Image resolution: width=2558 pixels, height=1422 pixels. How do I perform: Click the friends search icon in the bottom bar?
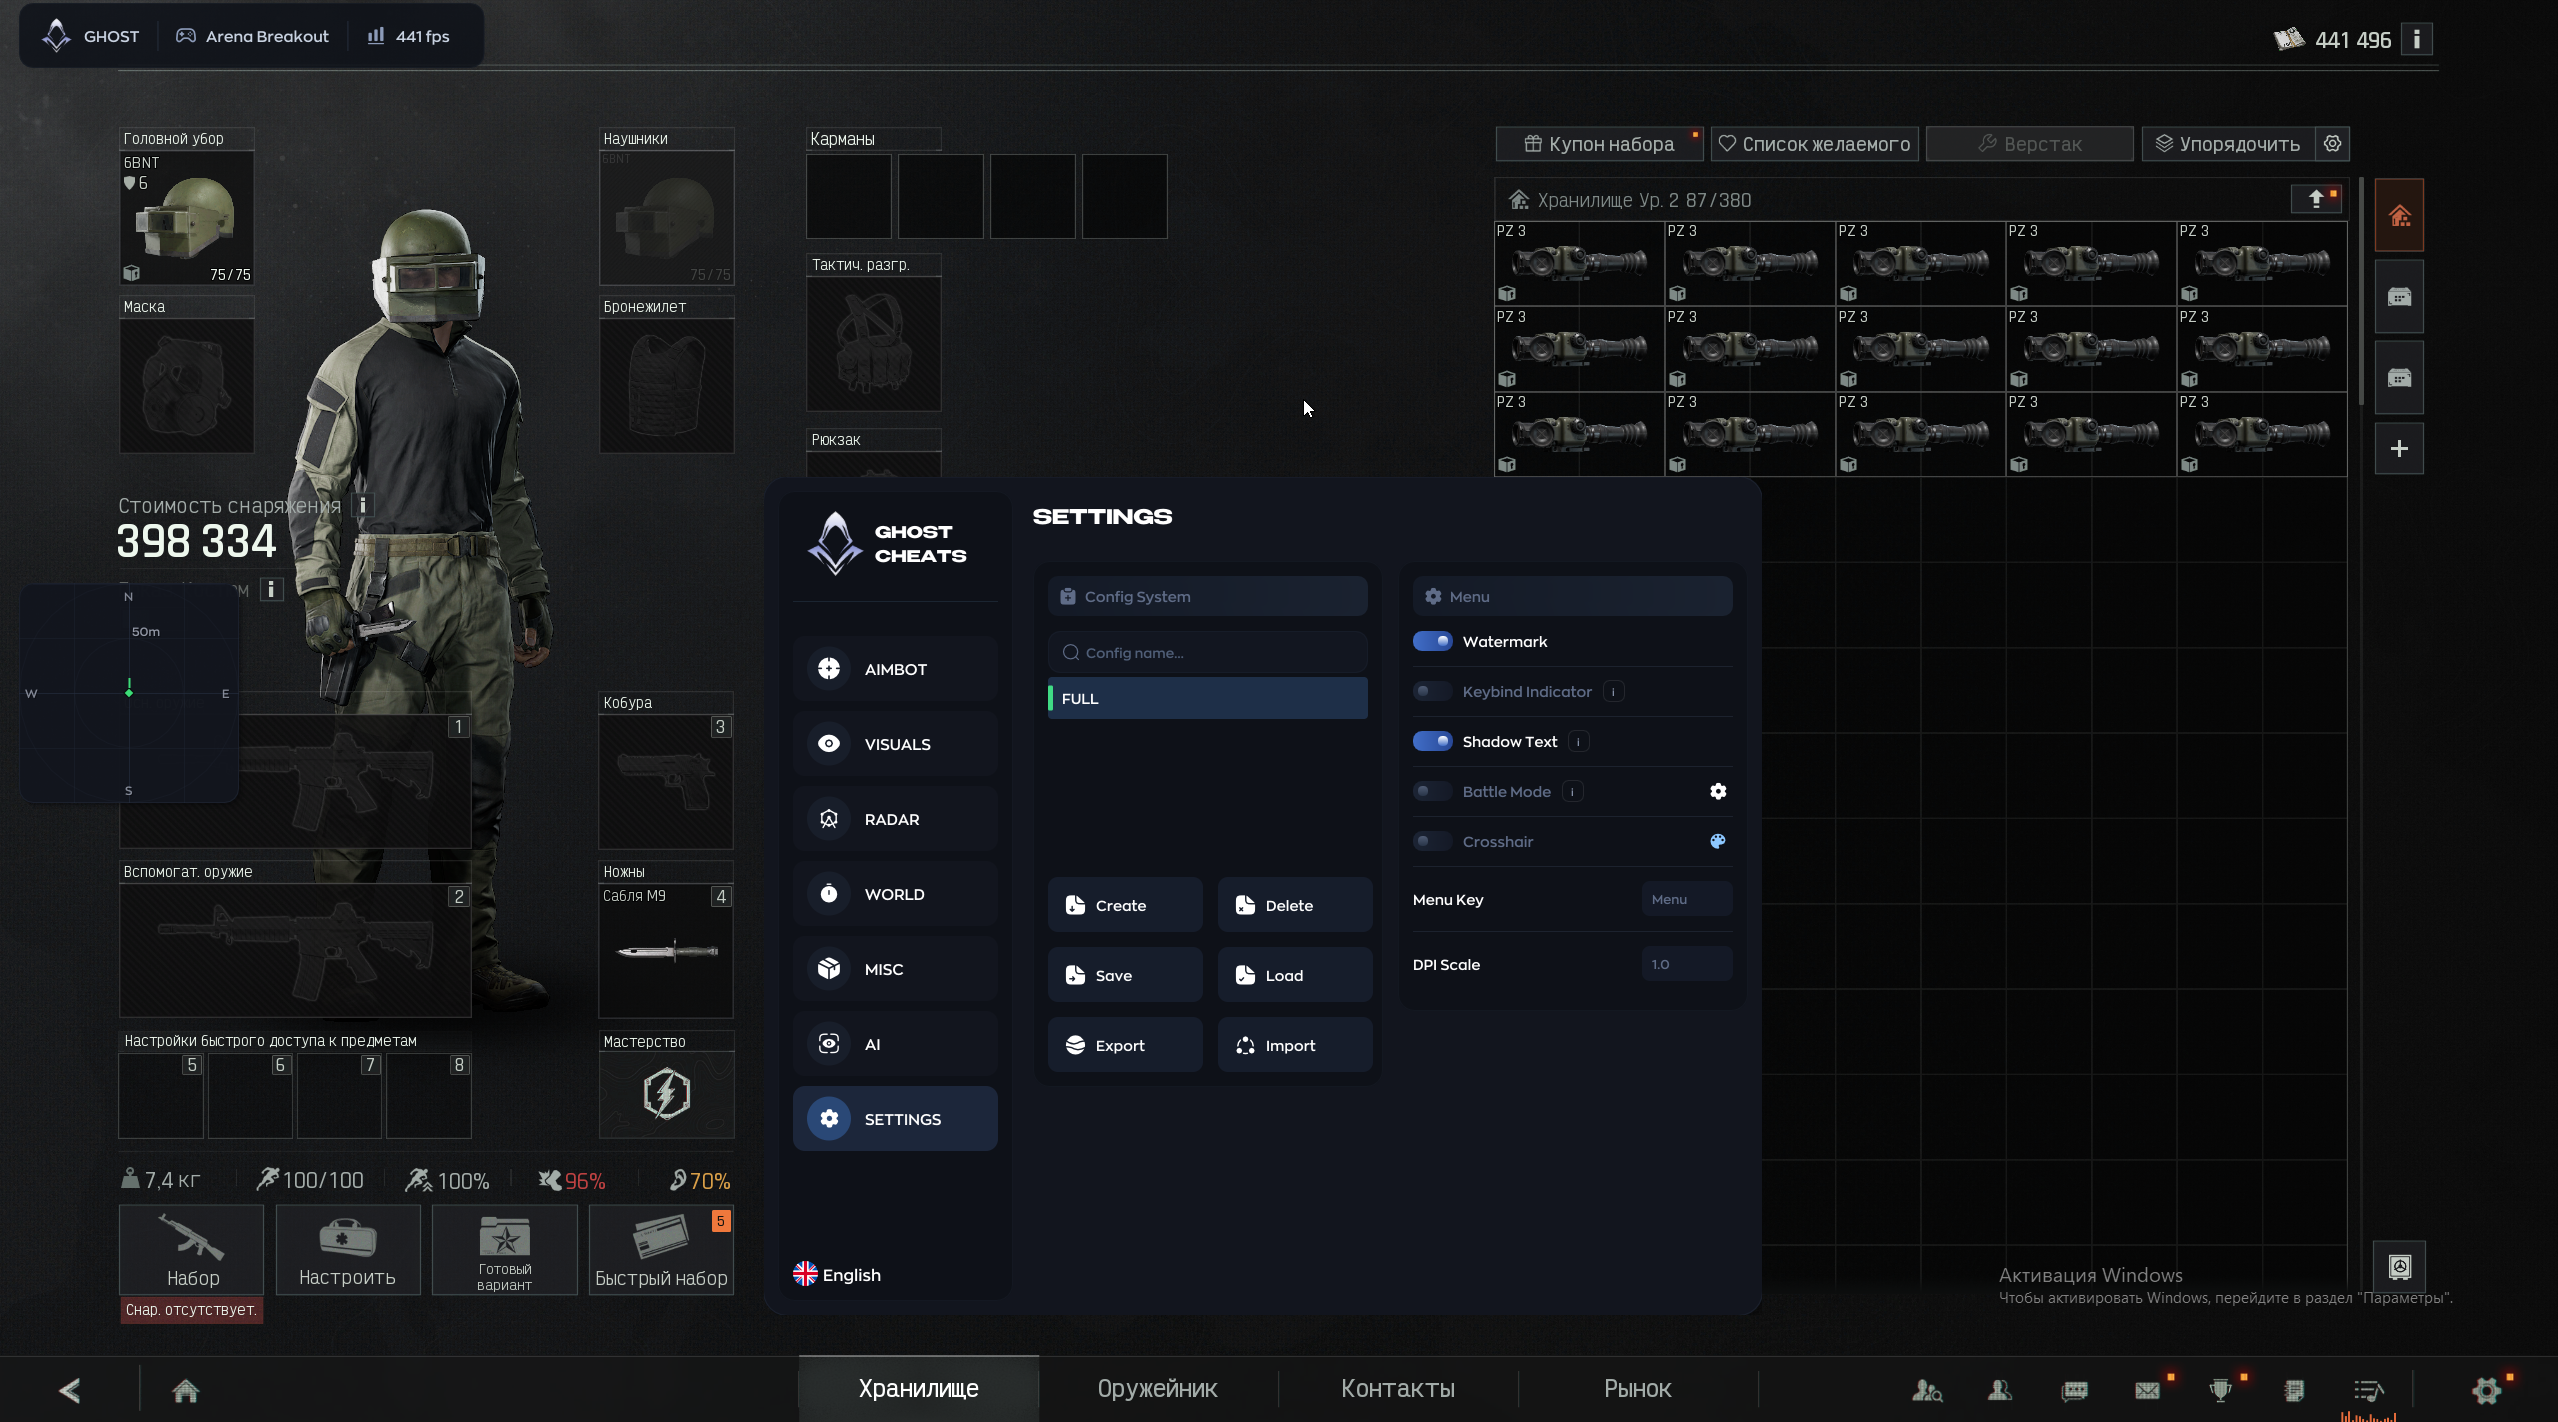click(1927, 1390)
